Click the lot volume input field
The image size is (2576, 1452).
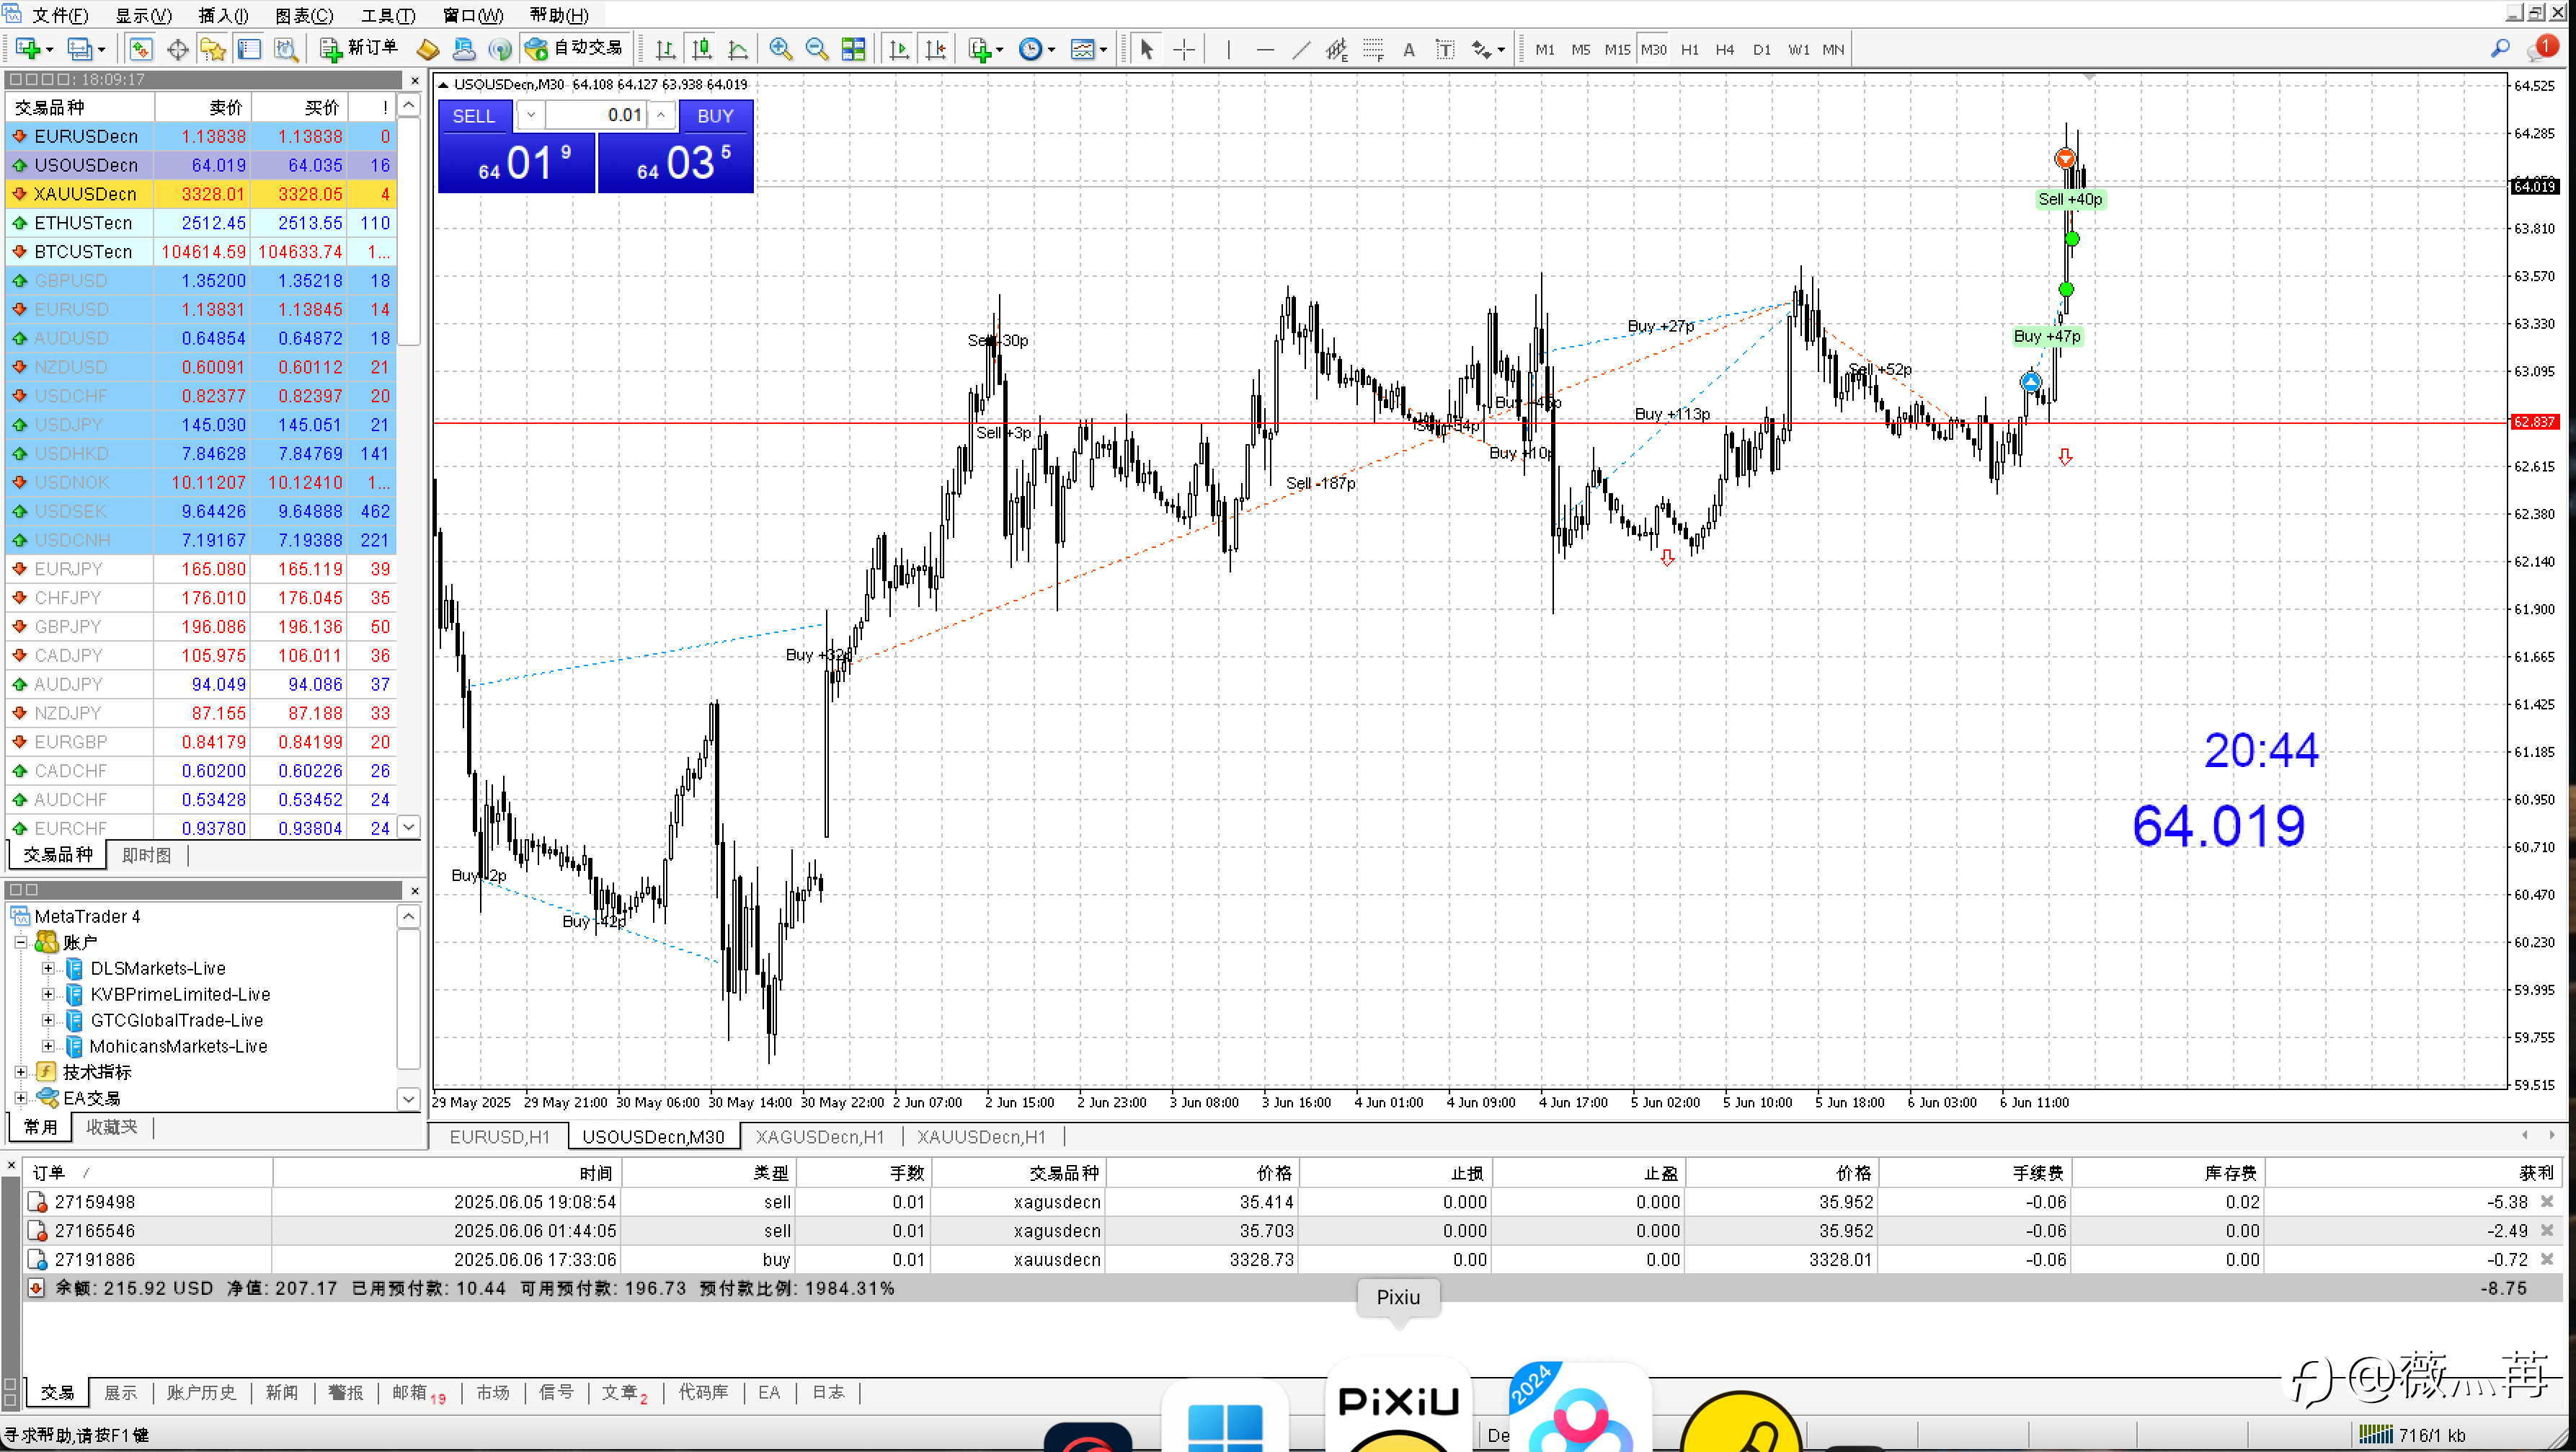pos(597,115)
